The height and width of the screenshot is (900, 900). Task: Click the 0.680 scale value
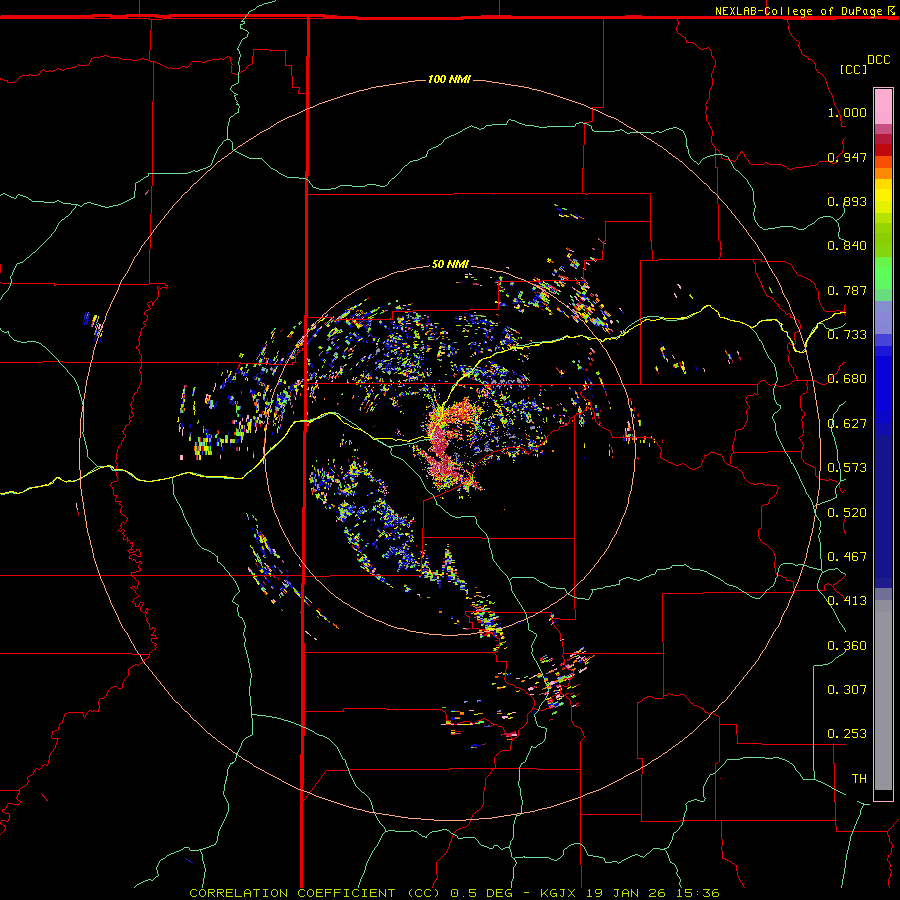(x=847, y=379)
